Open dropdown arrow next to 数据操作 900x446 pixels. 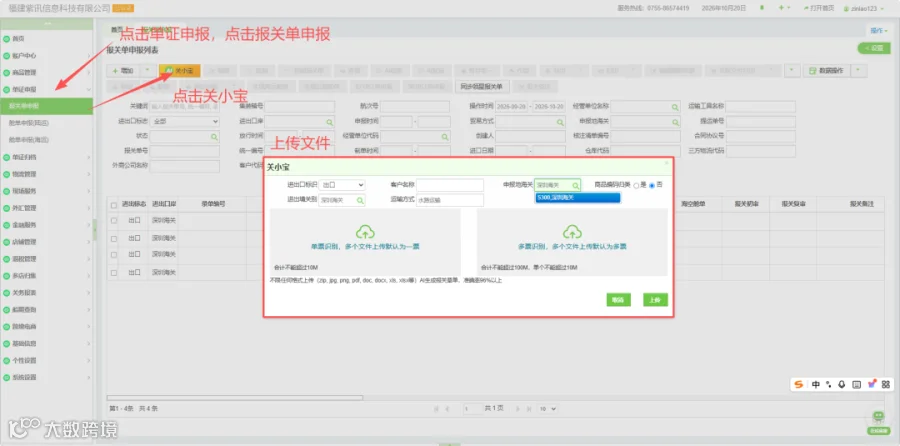[x=858, y=71]
